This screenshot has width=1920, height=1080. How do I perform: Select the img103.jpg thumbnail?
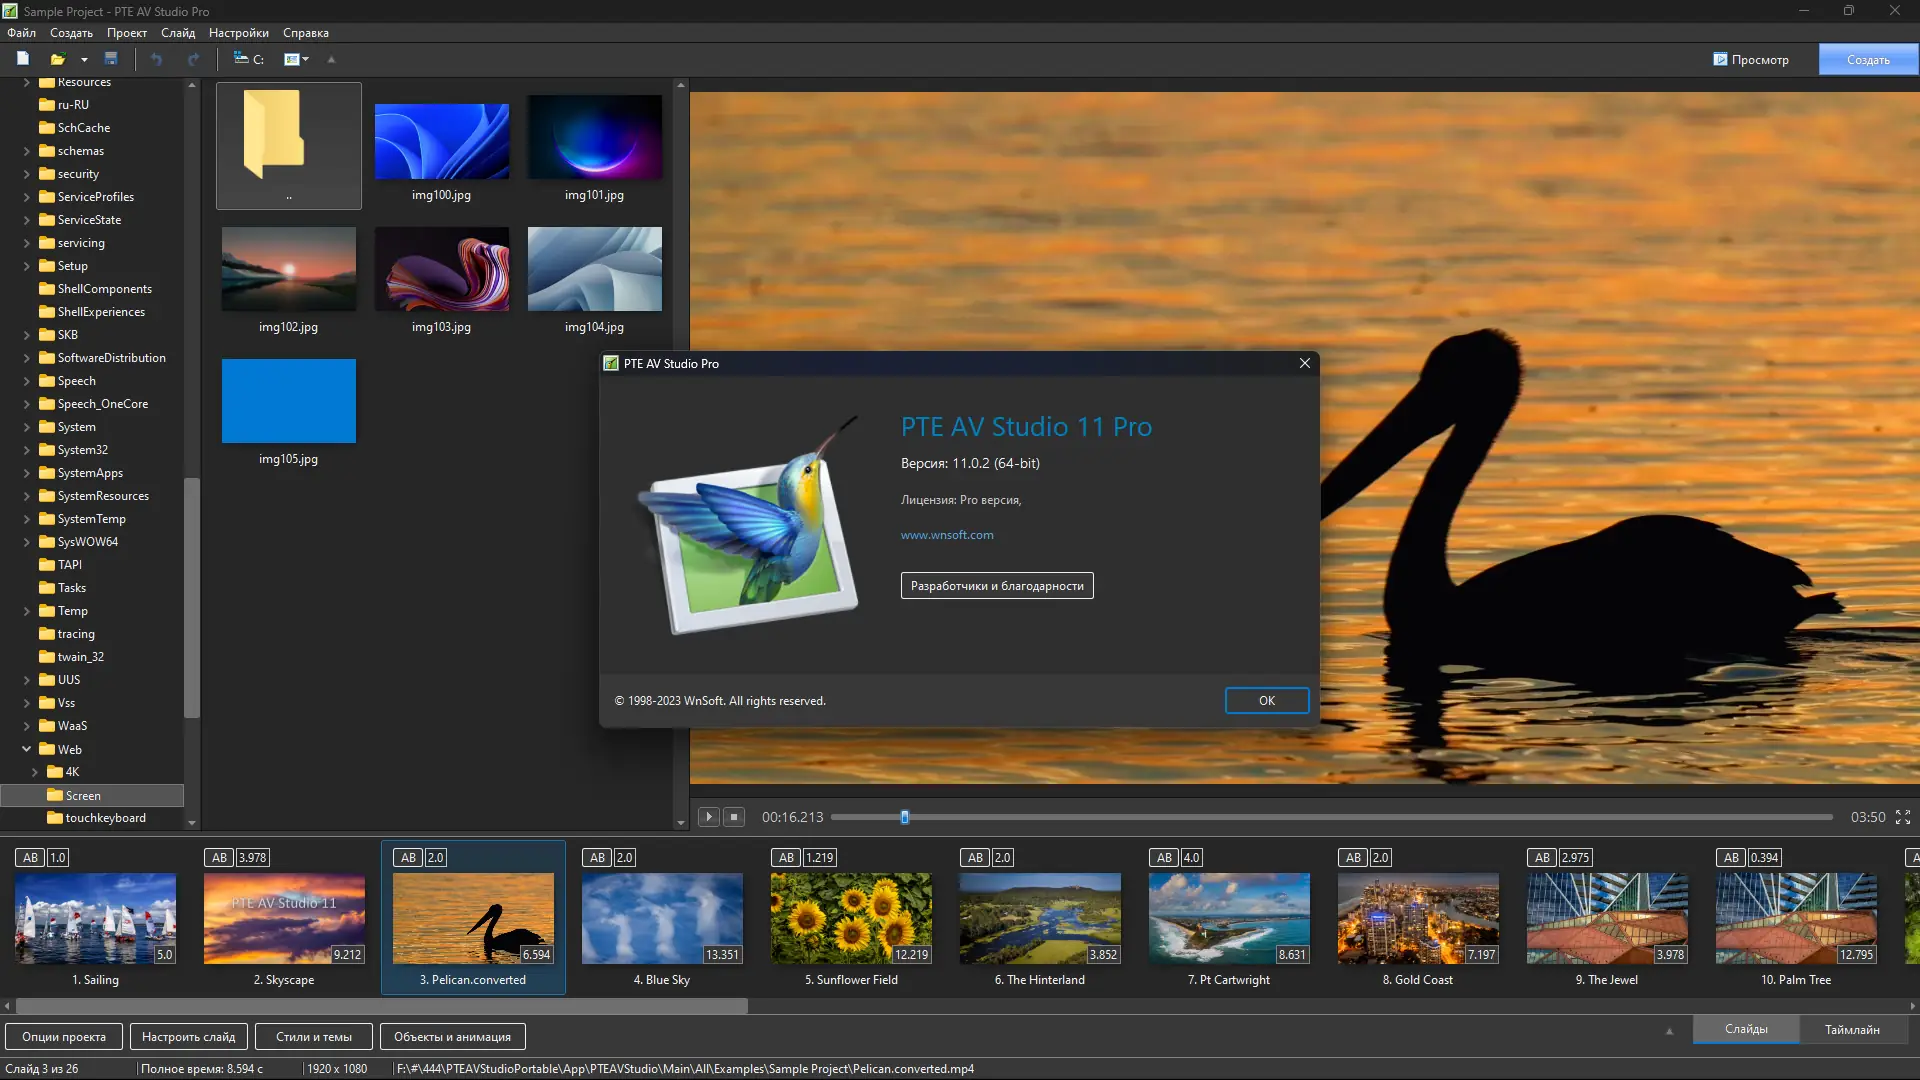click(441, 270)
